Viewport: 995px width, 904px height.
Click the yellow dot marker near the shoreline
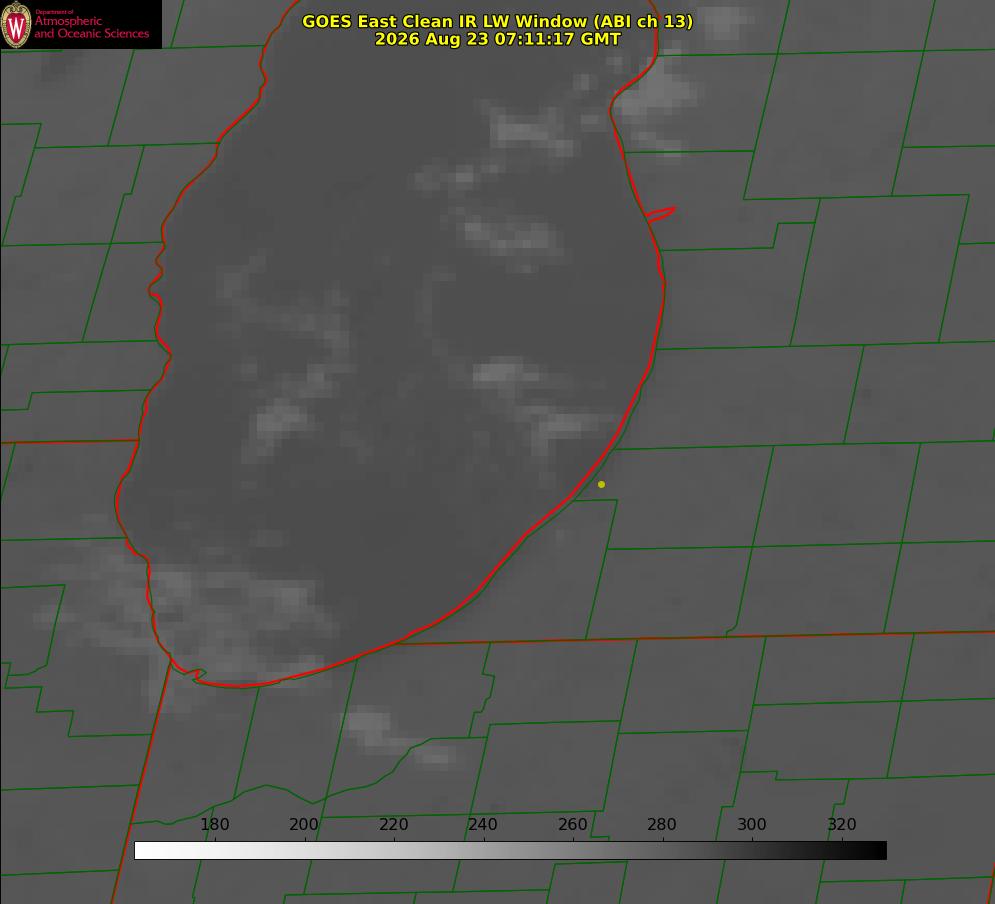coord(601,485)
